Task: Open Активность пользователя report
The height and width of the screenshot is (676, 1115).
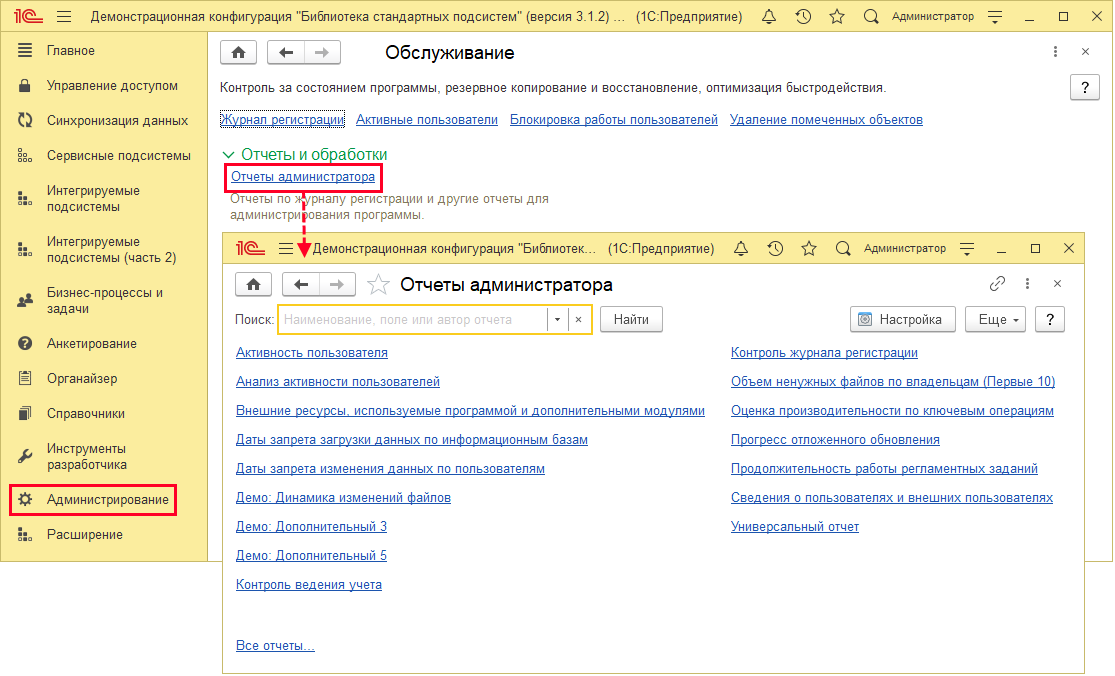Action: point(311,353)
